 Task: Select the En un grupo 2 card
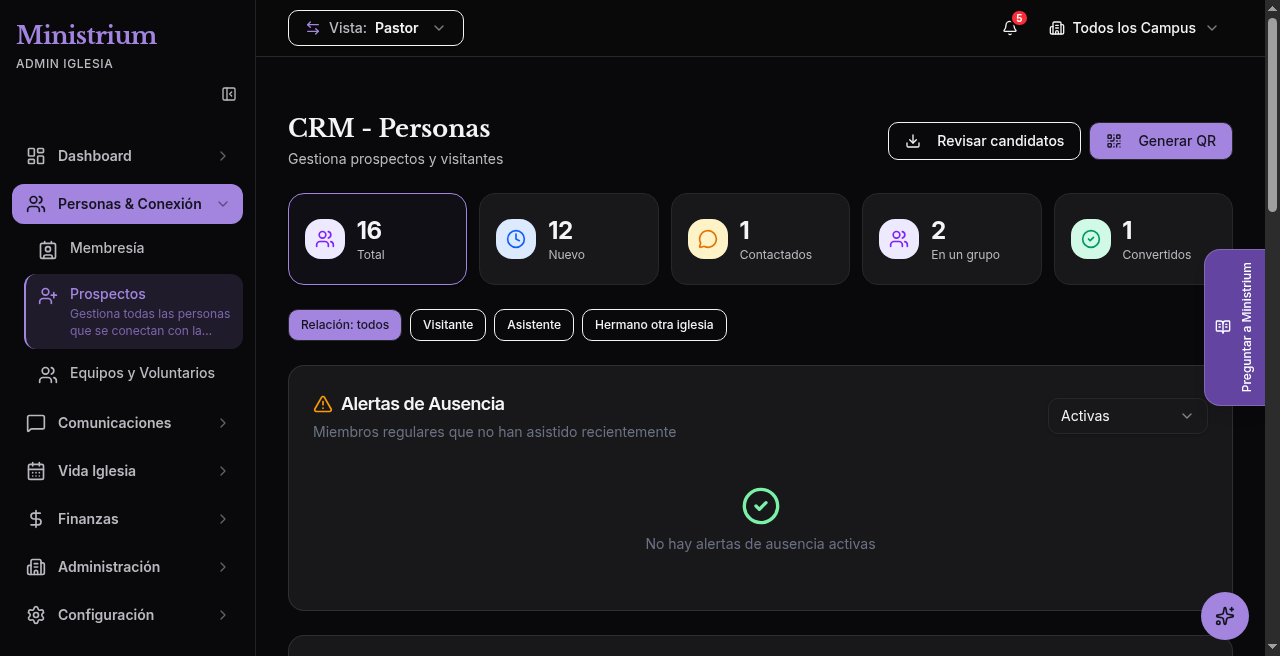(x=952, y=239)
